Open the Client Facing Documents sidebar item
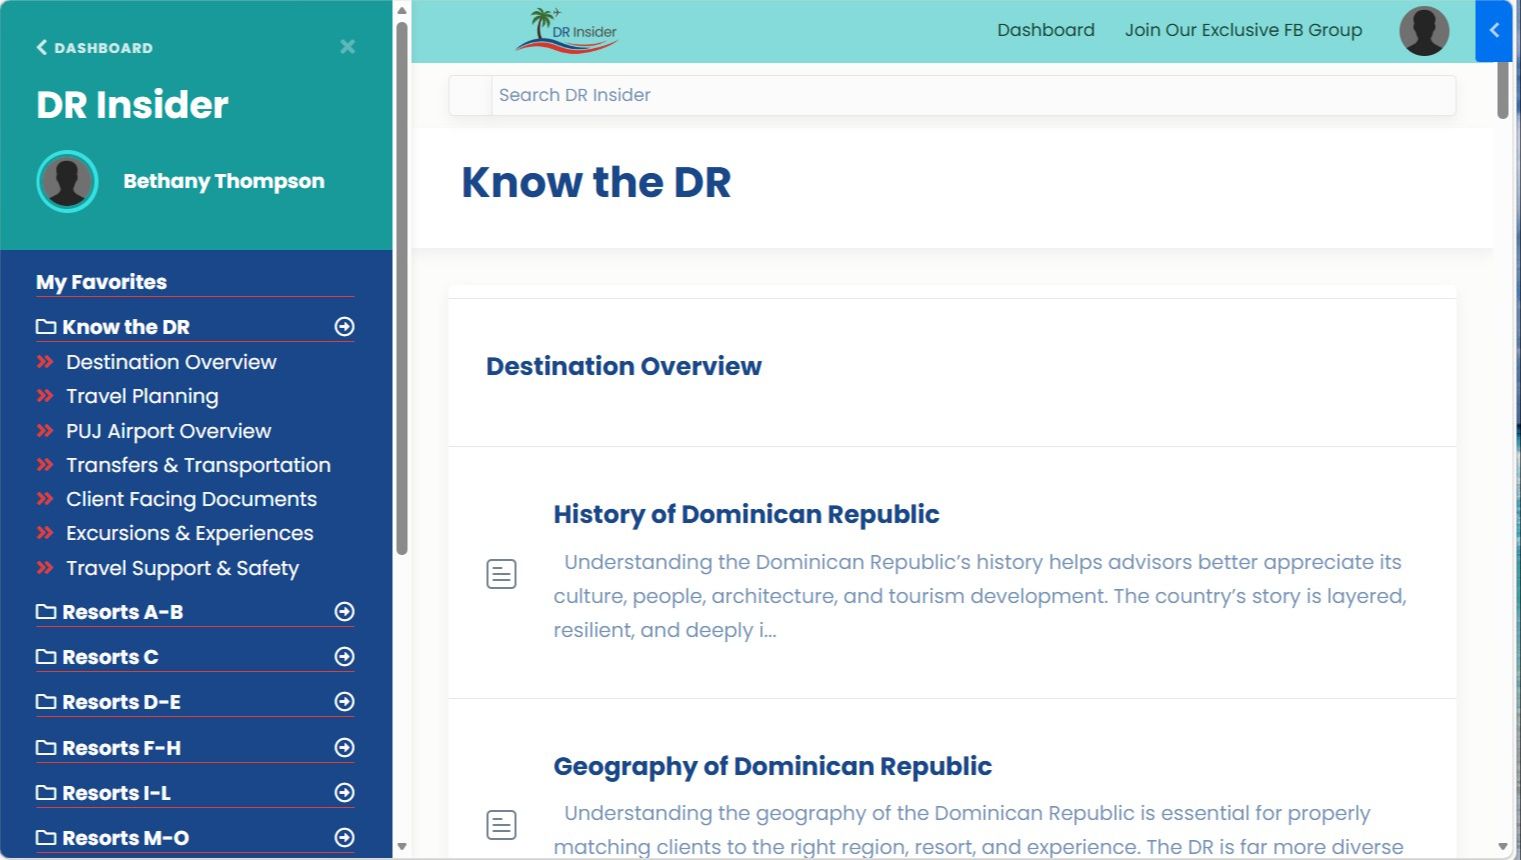This screenshot has height=860, width=1521. 191,499
